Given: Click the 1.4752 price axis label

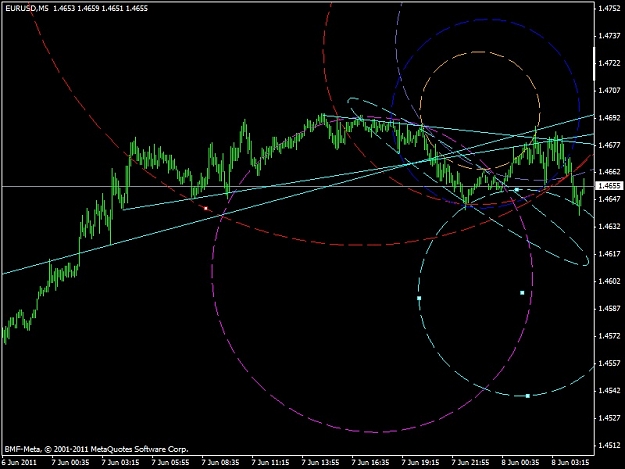Looking at the screenshot, I should click(x=609, y=8).
